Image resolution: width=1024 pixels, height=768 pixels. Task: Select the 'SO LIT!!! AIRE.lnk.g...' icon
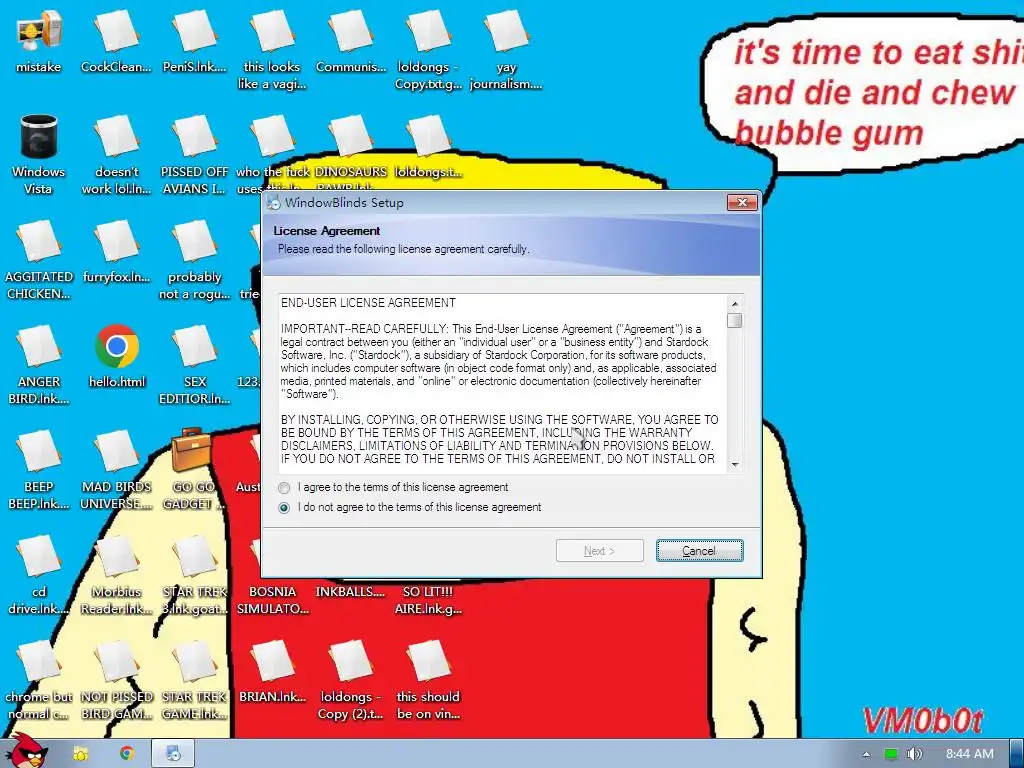428,600
